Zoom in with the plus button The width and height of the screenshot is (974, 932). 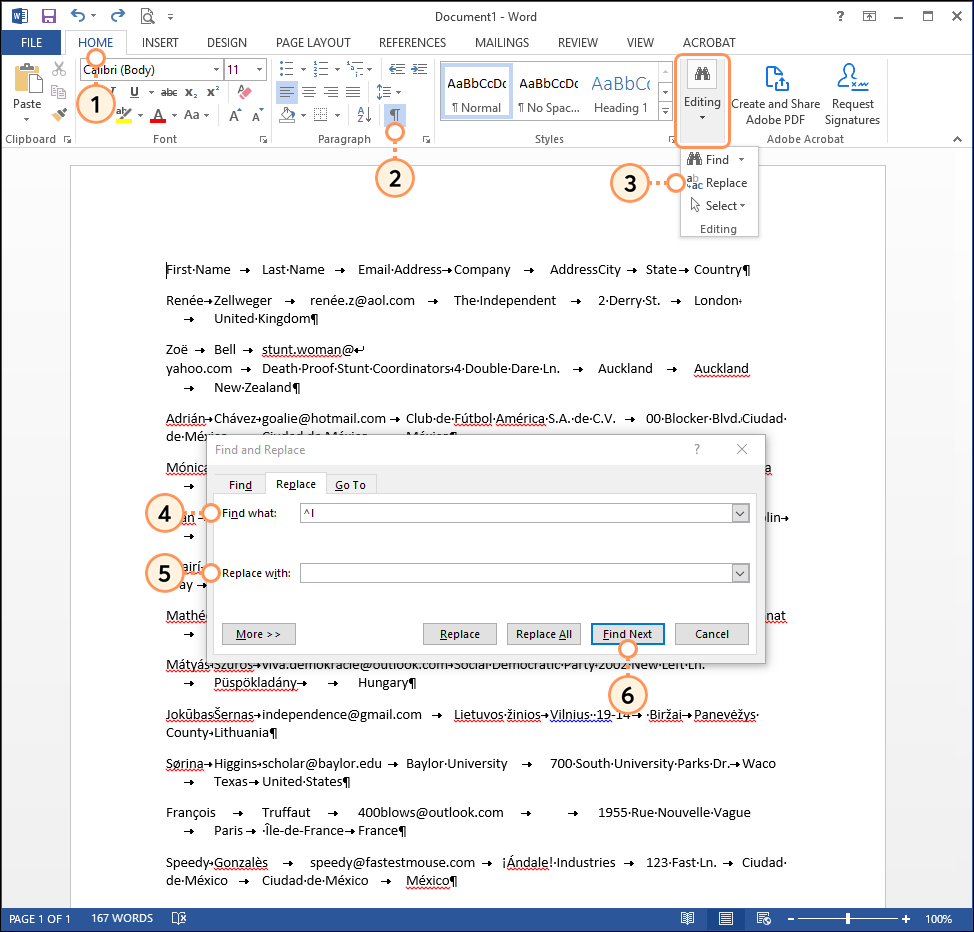pos(906,918)
